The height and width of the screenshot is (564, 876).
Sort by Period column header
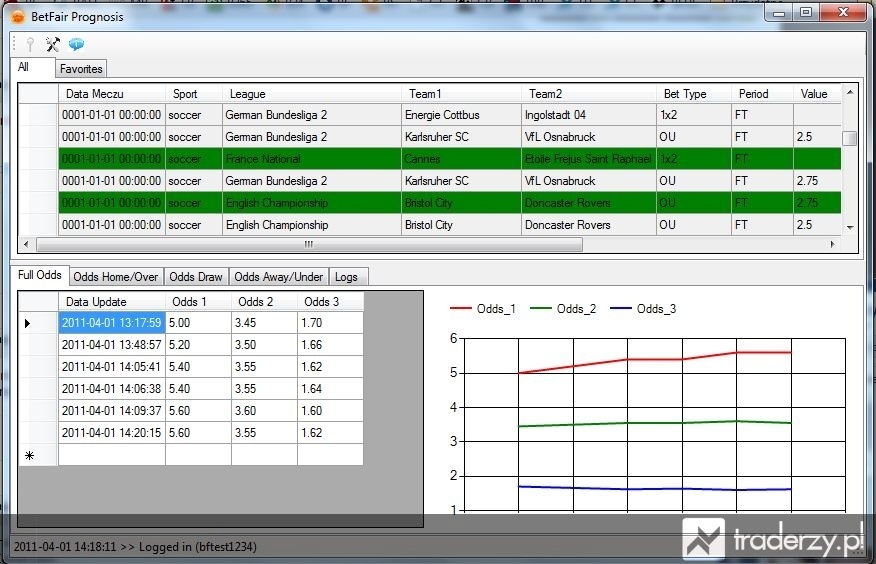[x=763, y=94]
